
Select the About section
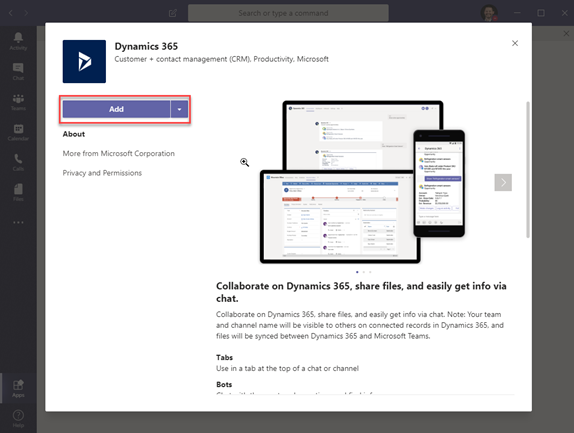click(74, 134)
